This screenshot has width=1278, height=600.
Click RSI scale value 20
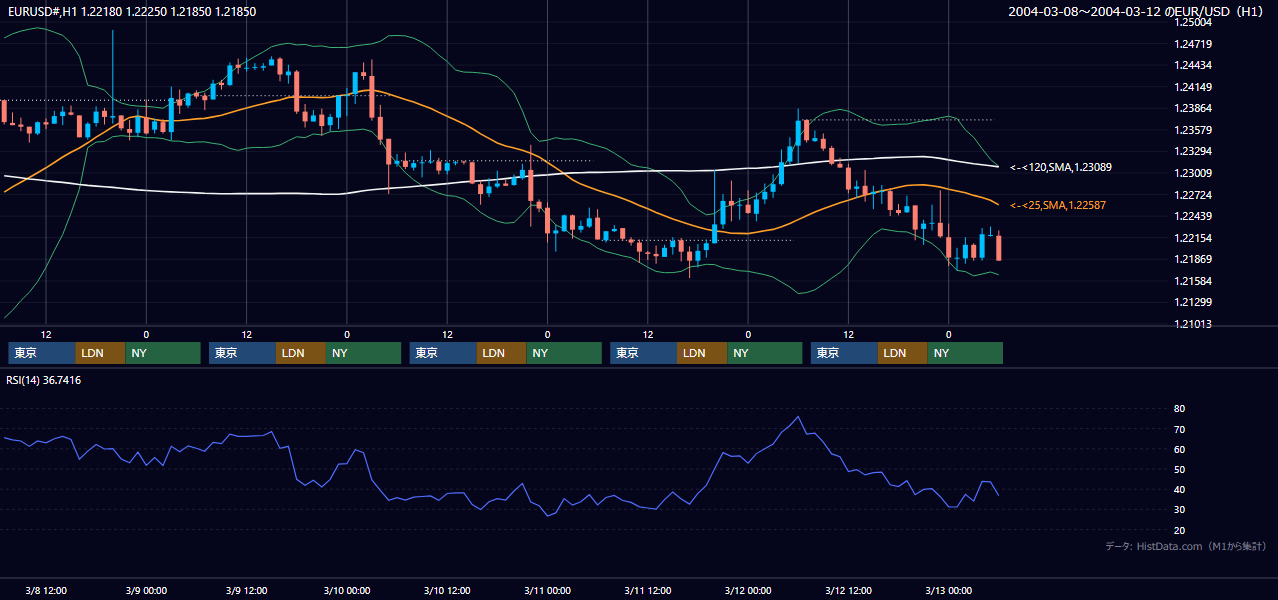[1180, 530]
